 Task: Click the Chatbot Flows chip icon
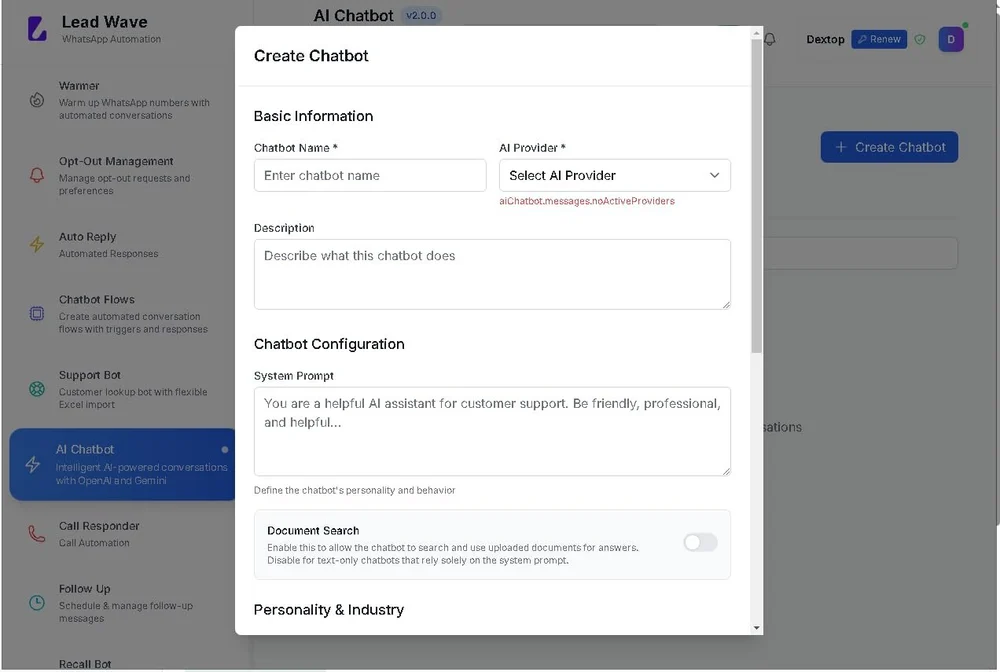(x=37, y=314)
